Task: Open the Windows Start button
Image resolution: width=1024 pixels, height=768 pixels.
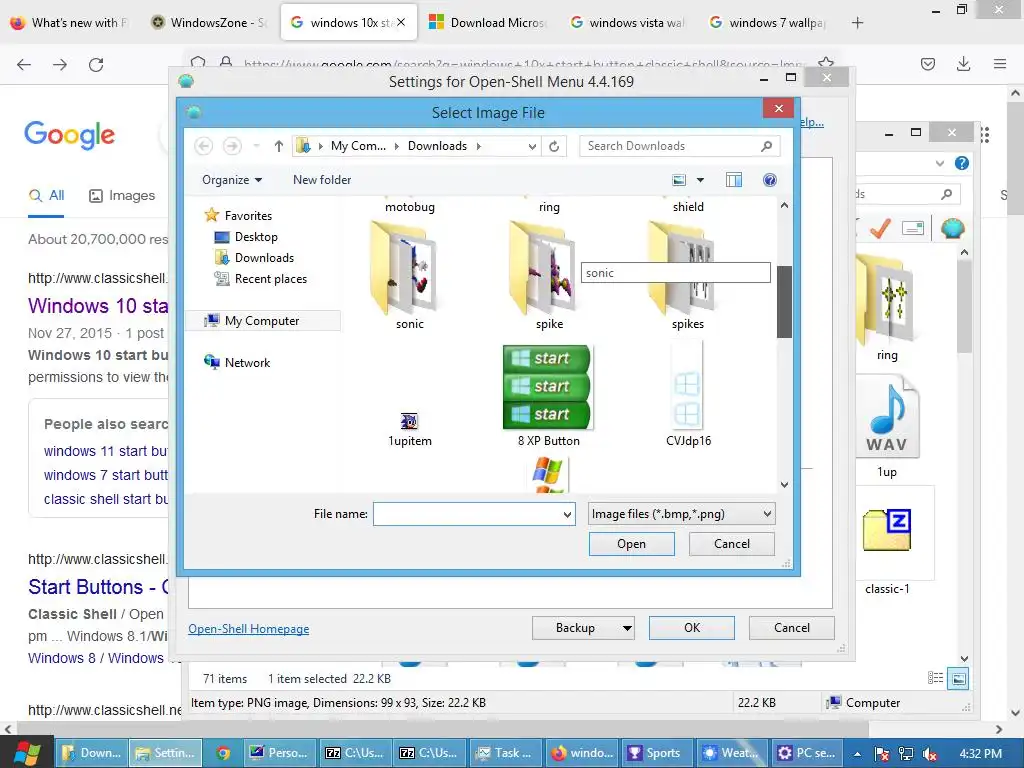Action: (x=27, y=753)
